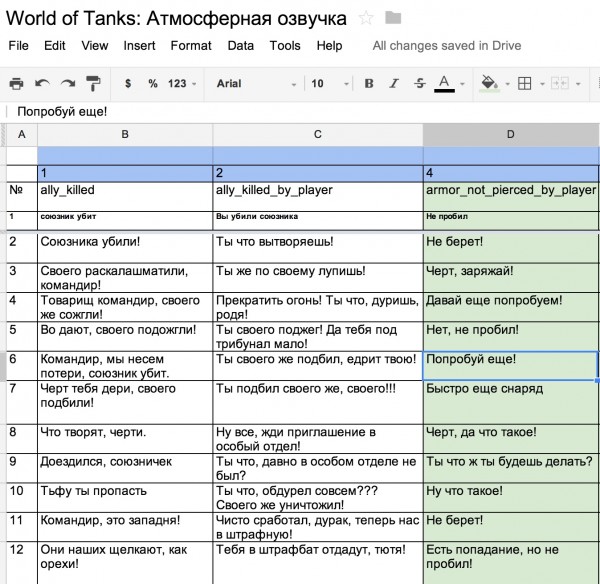Expand the merge cells dropdown arrow
Viewport: 600px width, 584px height.
(x=578, y=84)
